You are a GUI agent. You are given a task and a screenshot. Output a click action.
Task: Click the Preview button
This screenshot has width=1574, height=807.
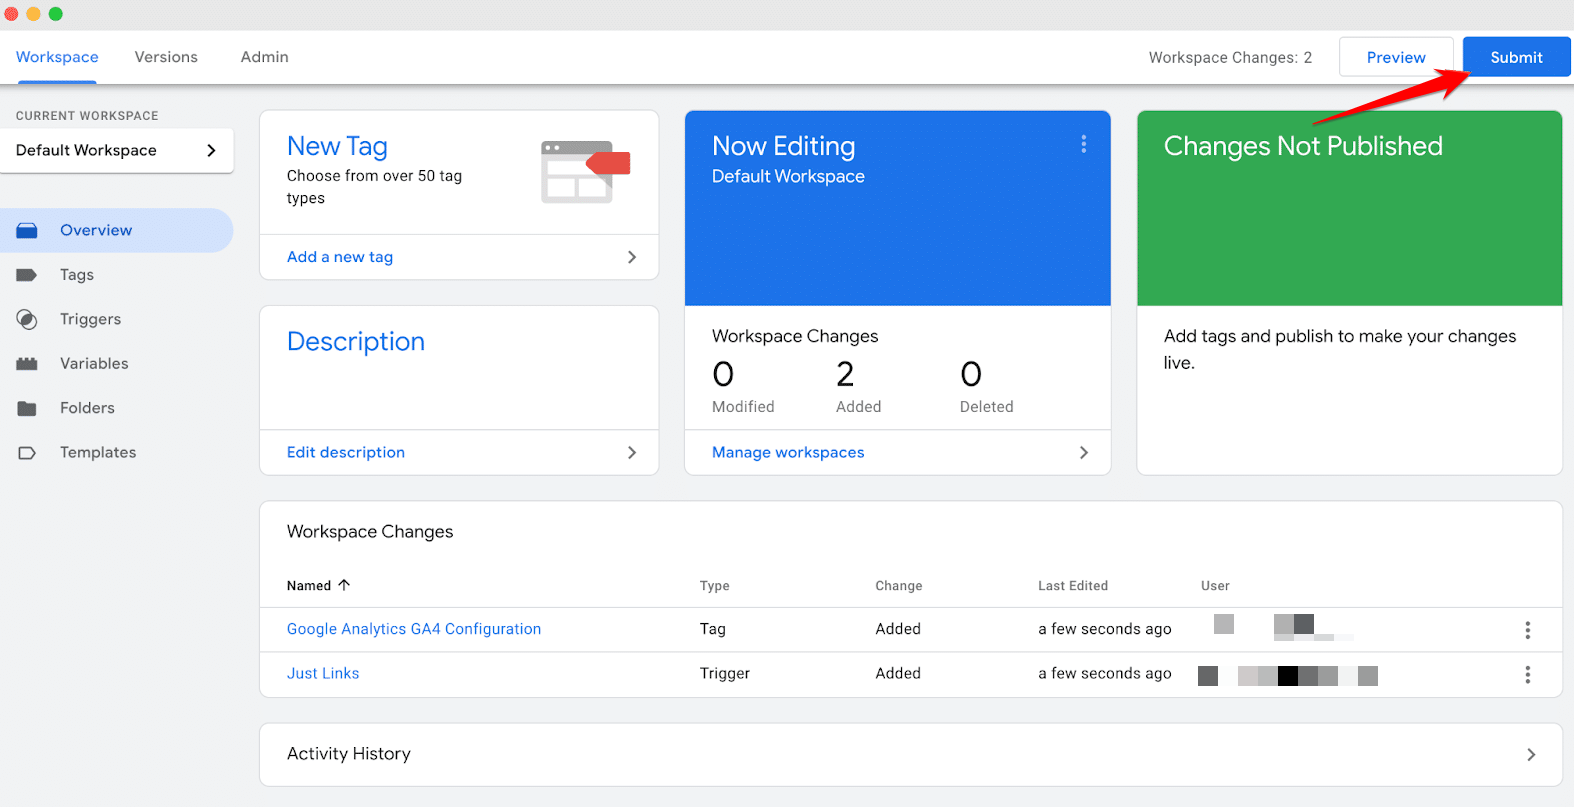(1395, 58)
